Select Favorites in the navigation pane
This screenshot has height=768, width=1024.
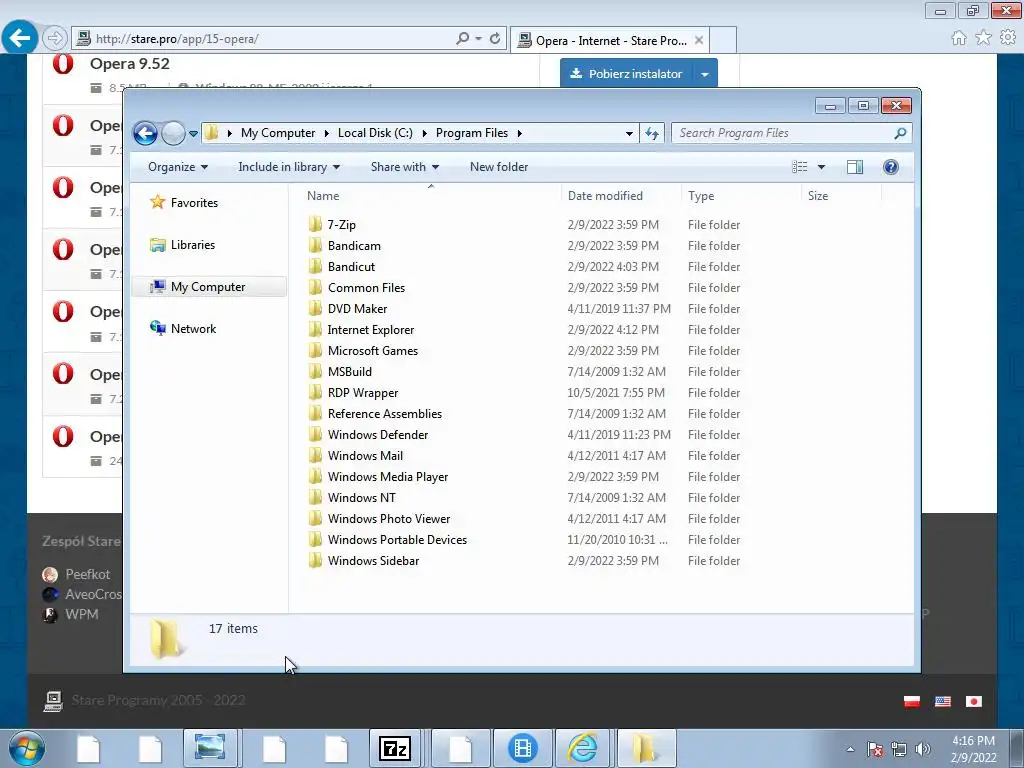click(x=194, y=203)
